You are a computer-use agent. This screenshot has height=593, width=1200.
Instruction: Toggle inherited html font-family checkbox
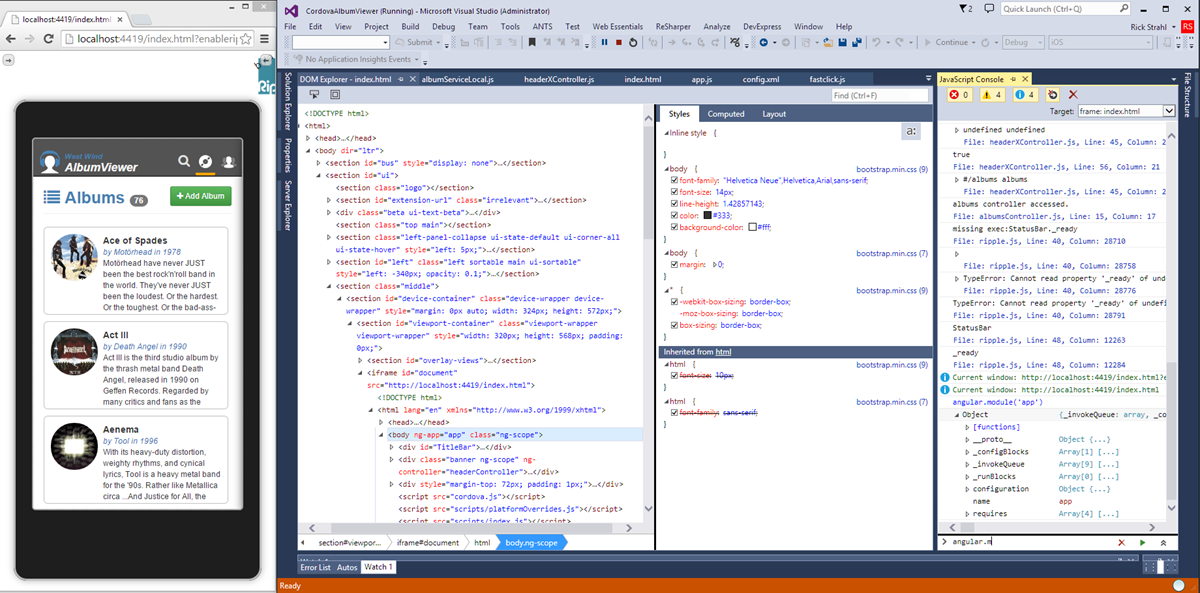pos(674,412)
